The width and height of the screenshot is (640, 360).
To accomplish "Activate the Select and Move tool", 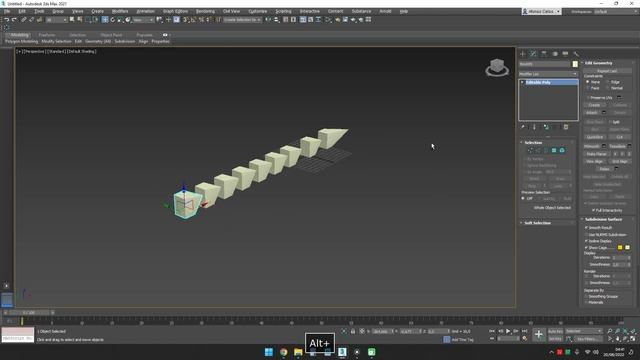I will [x=105, y=20].
